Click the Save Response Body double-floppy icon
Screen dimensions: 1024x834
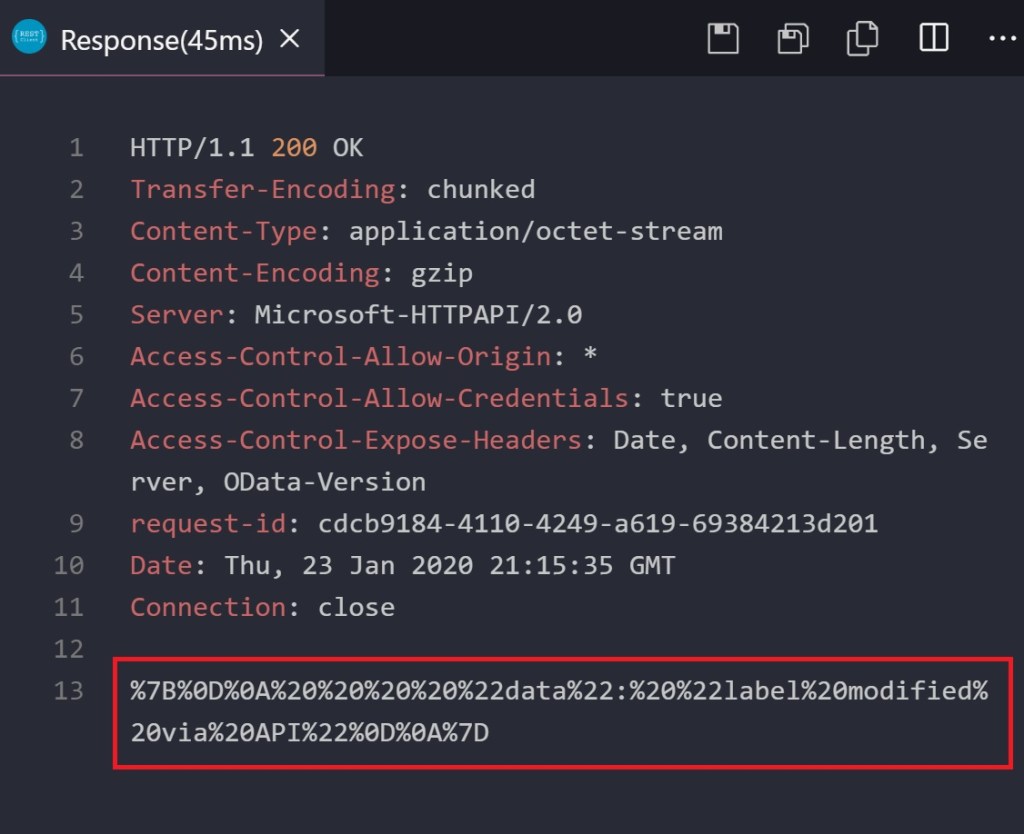pyautogui.click(x=792, y=39)
